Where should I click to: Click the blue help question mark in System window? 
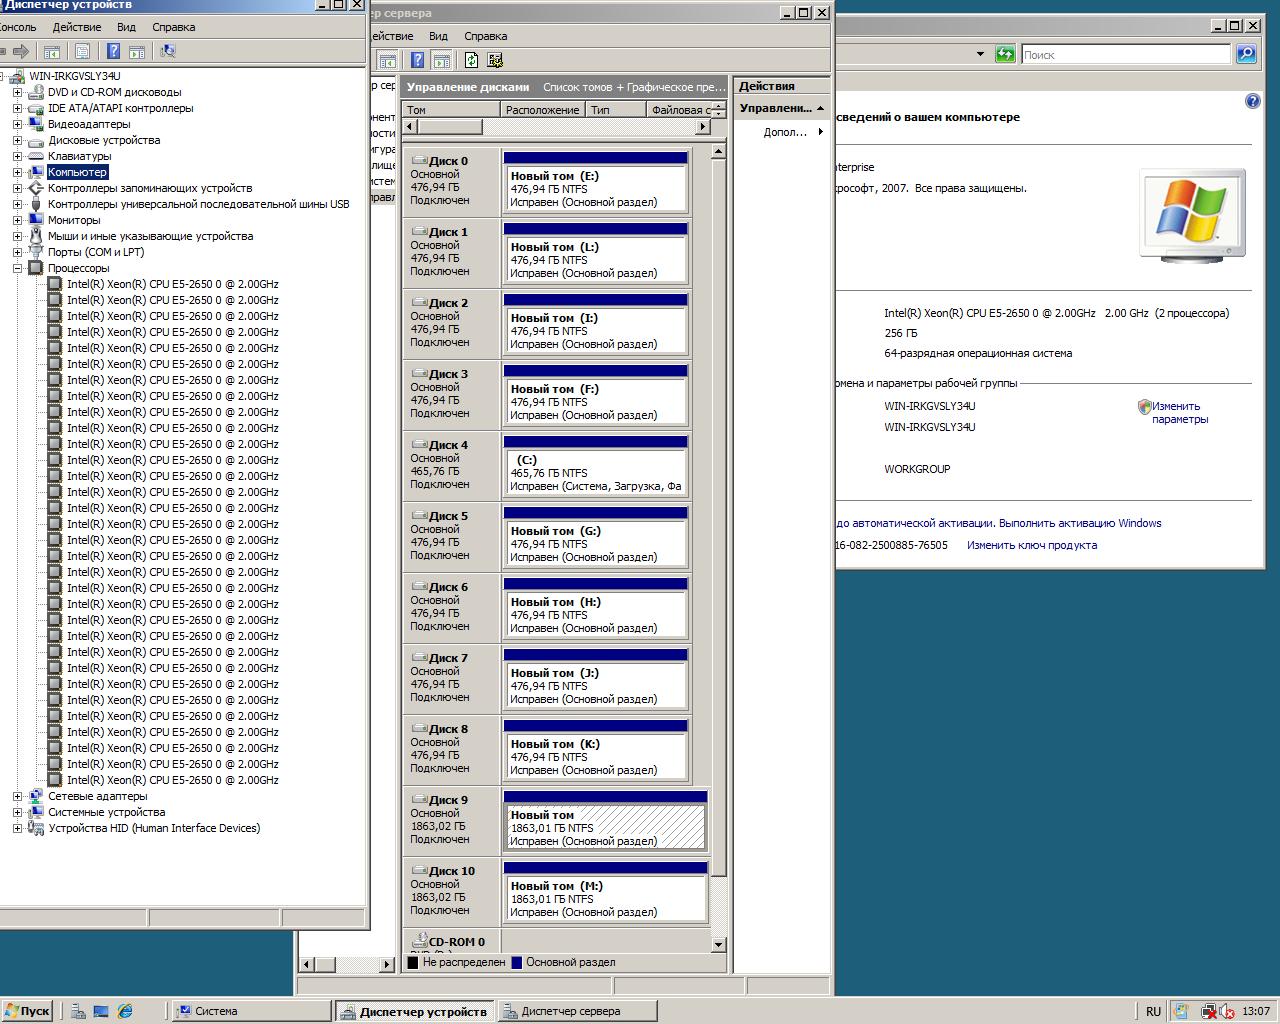pos(1253,102)
